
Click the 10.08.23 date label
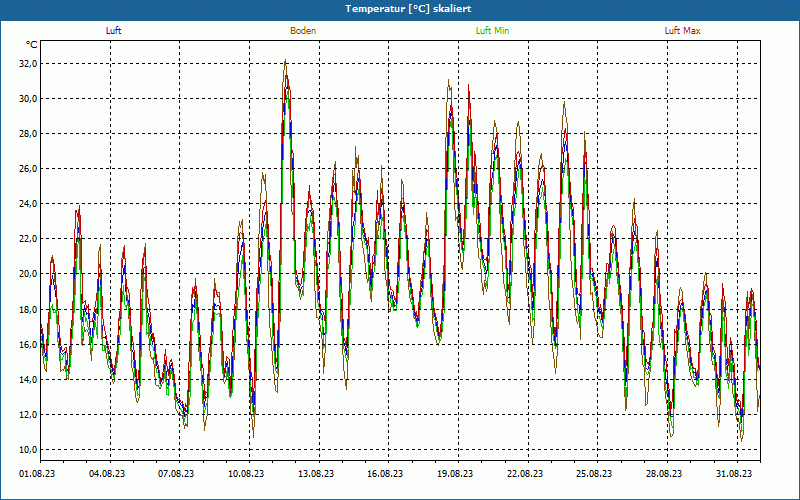[246, 474]
